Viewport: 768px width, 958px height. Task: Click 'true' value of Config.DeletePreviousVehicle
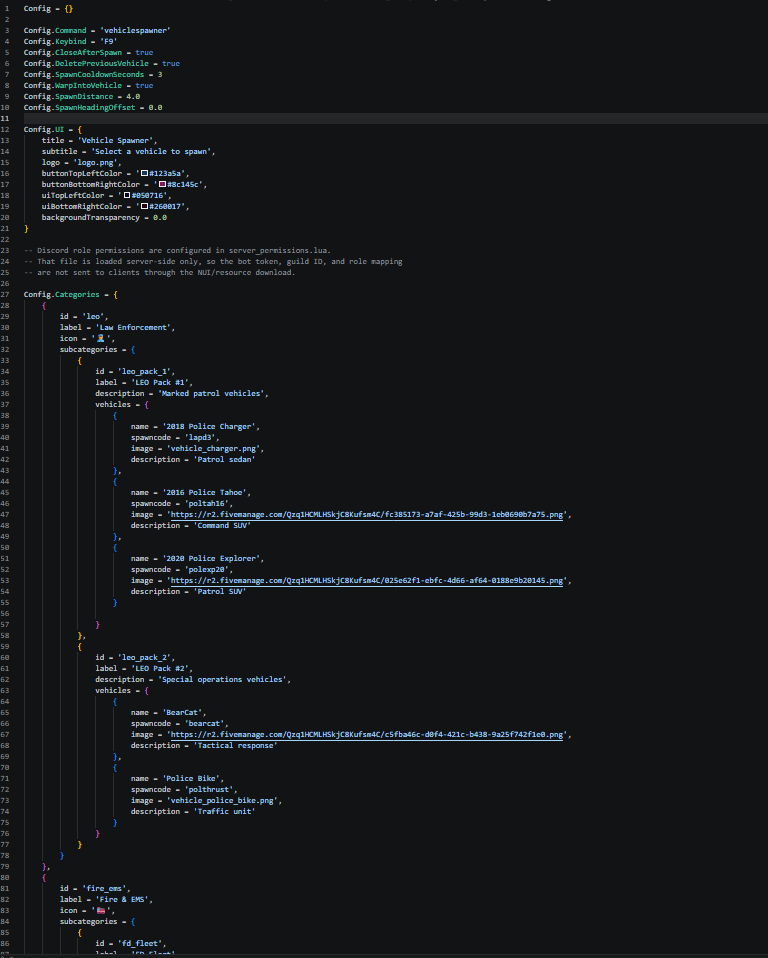tap(171, 64)
